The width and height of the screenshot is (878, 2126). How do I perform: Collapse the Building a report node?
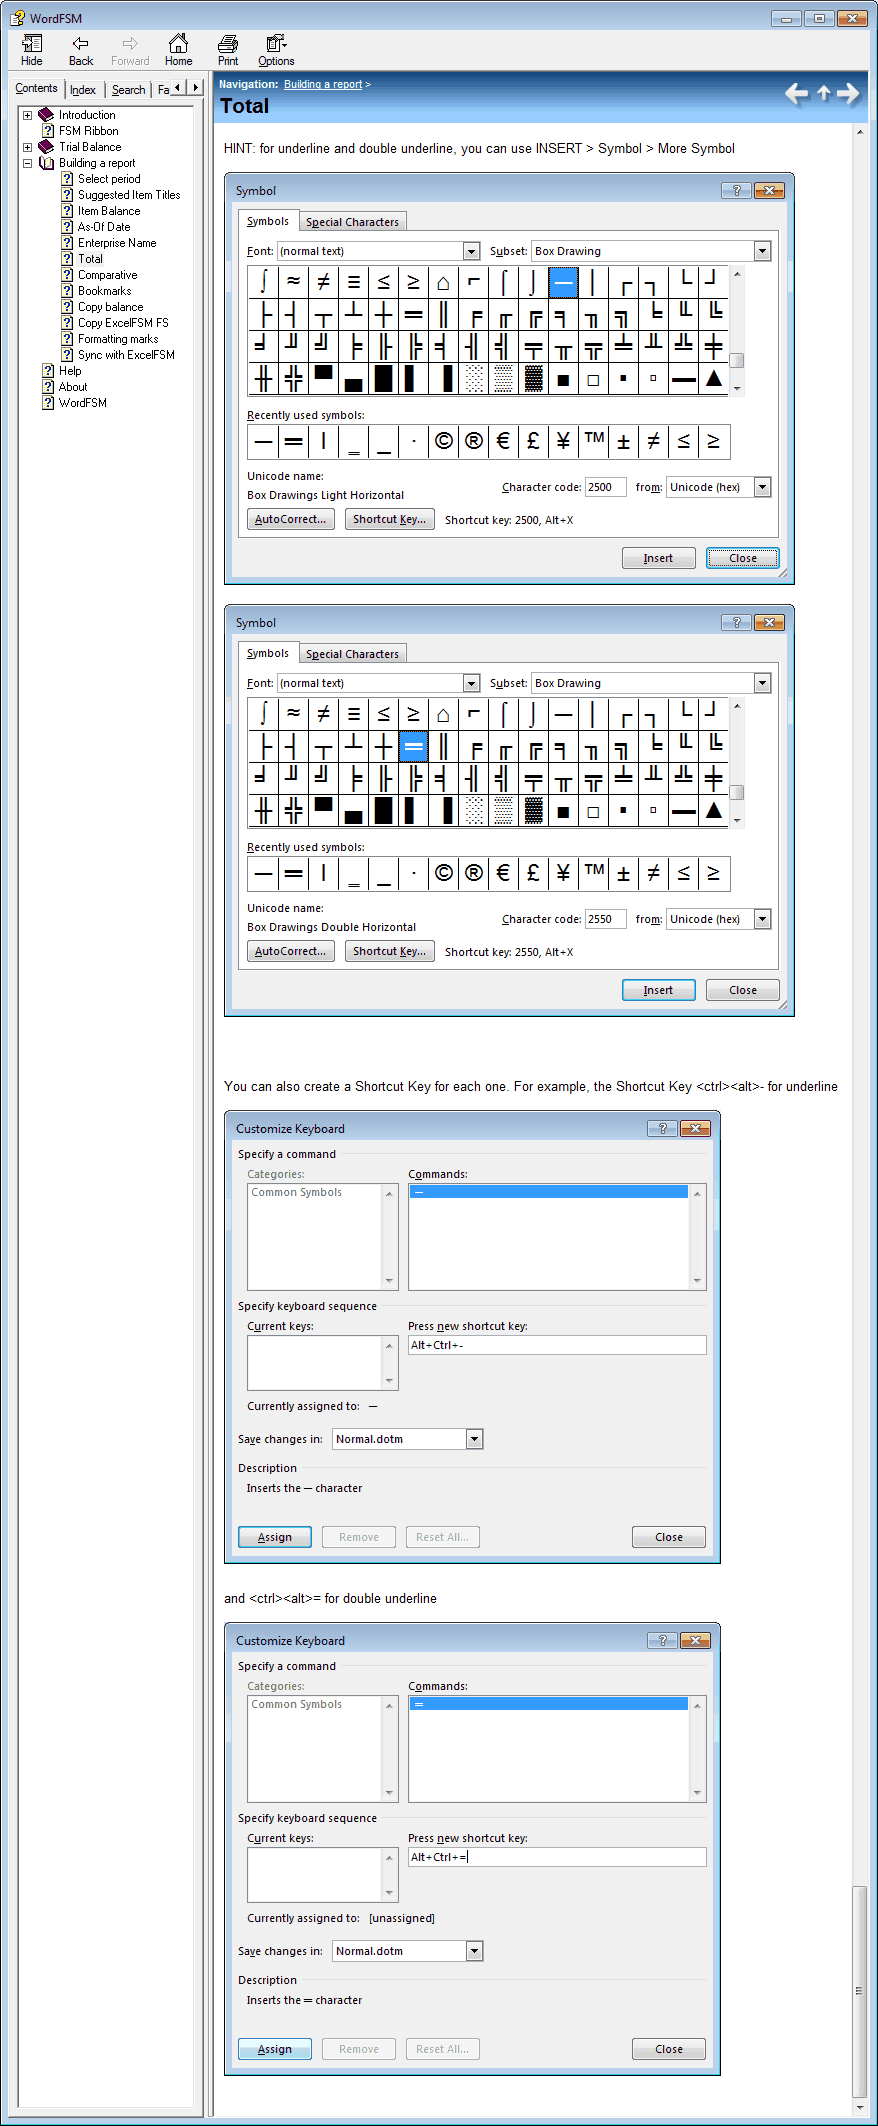(x=28, y=163)
